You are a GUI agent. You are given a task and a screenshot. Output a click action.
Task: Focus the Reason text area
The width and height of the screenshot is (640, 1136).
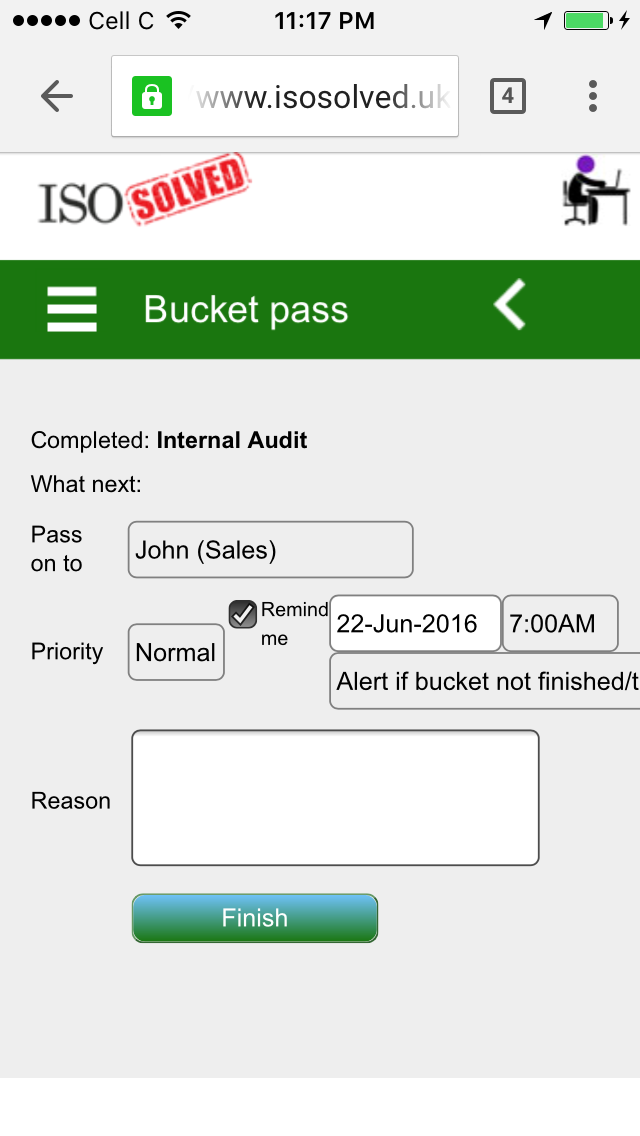click(x=335, y=798)
